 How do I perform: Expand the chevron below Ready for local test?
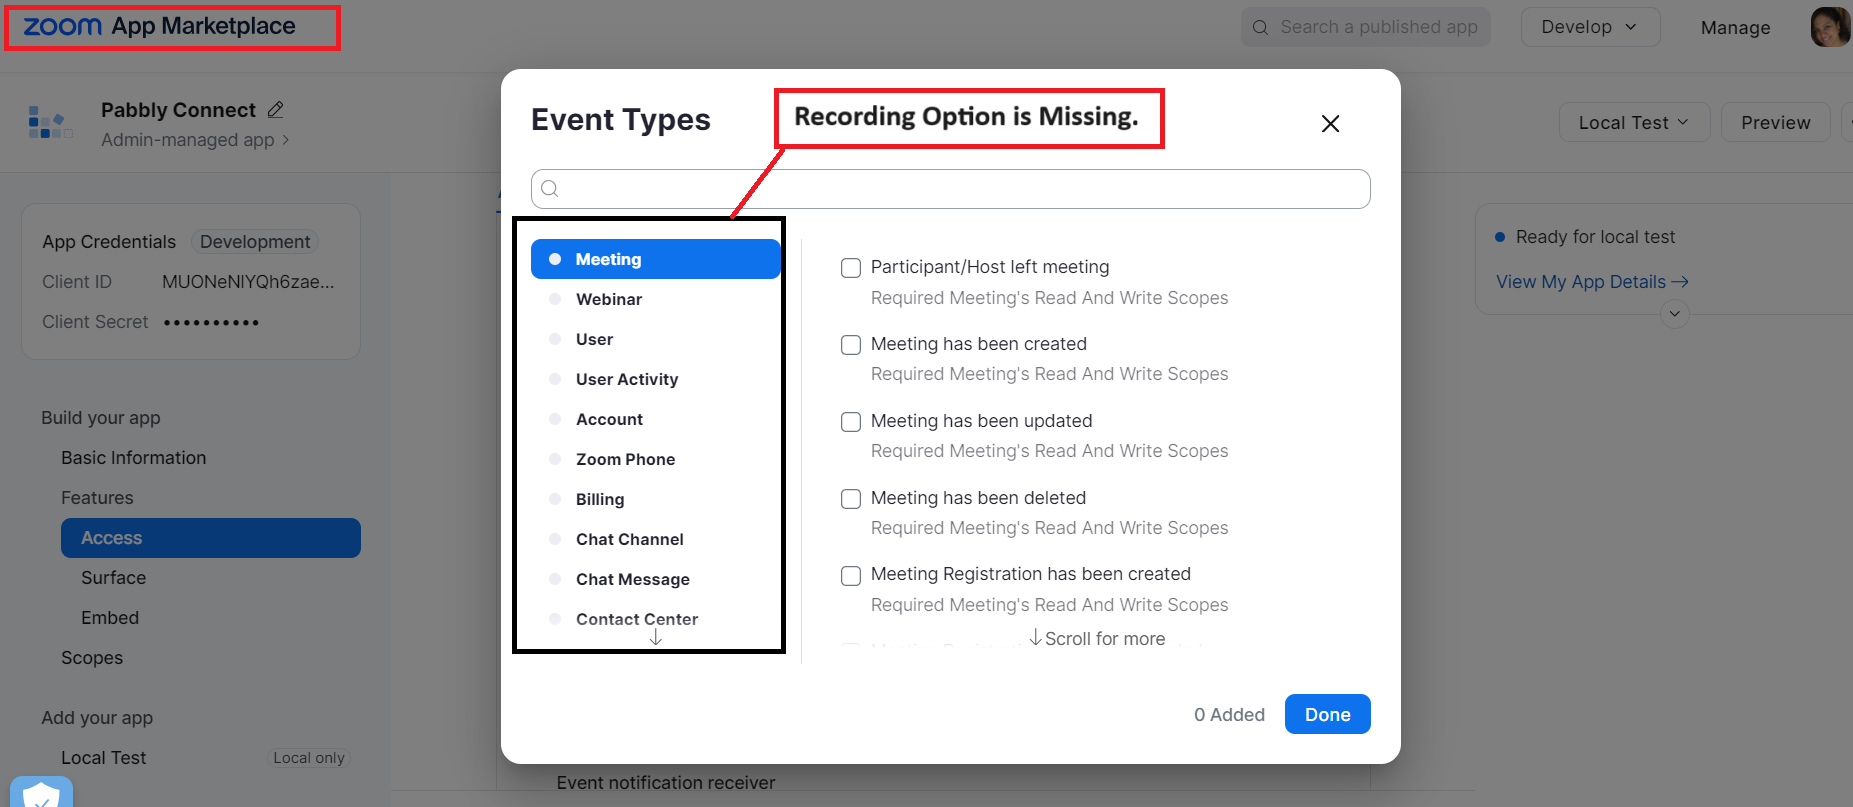[x=1675, y=314]
